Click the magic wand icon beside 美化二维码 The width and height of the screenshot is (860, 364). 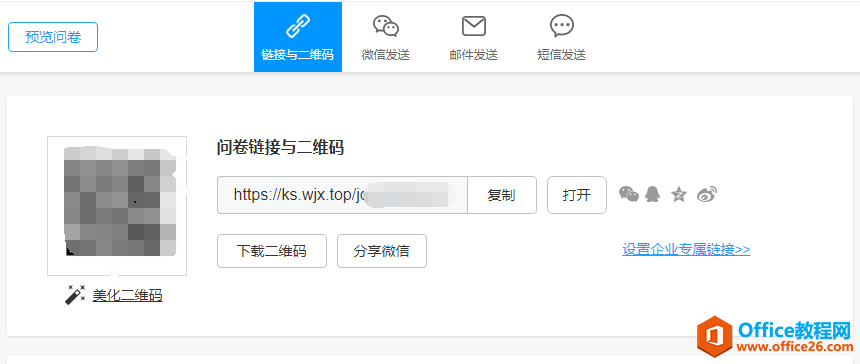pos(75,295)
